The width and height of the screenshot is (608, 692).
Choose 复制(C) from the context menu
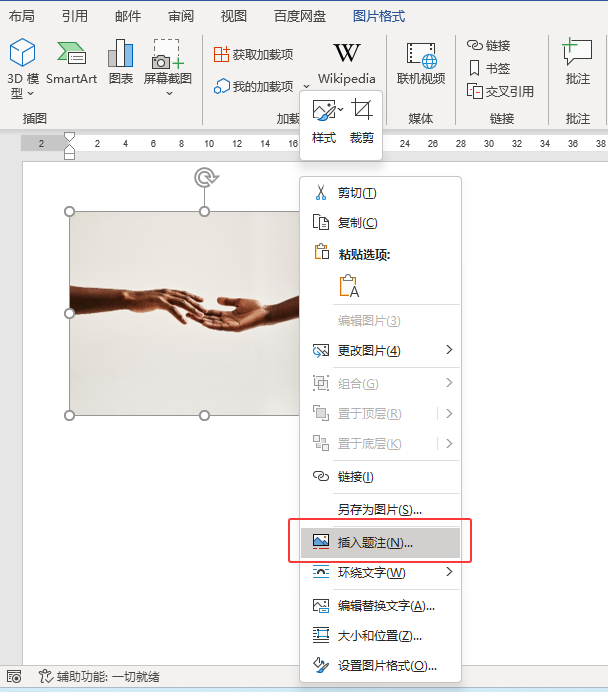click(x=380, y=222)
